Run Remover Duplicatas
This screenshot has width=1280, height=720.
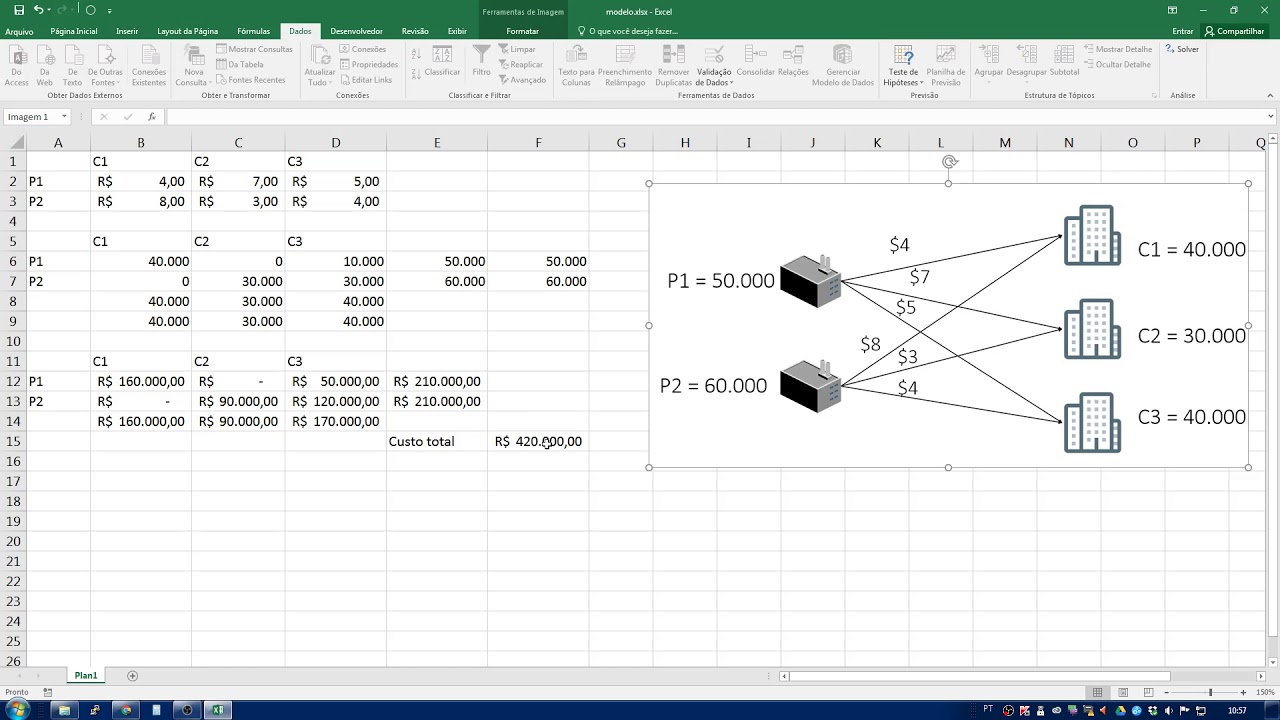(x=674, y=66)
